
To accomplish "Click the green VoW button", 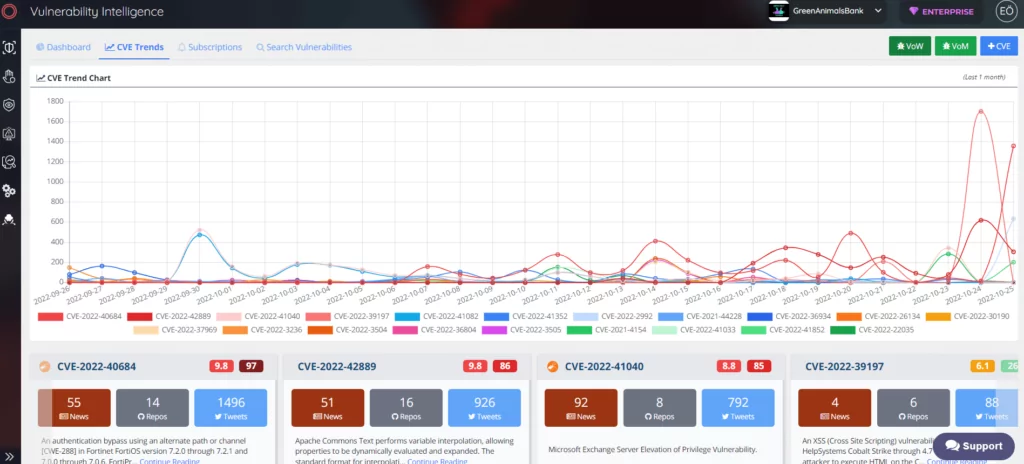I will point(910,46).
